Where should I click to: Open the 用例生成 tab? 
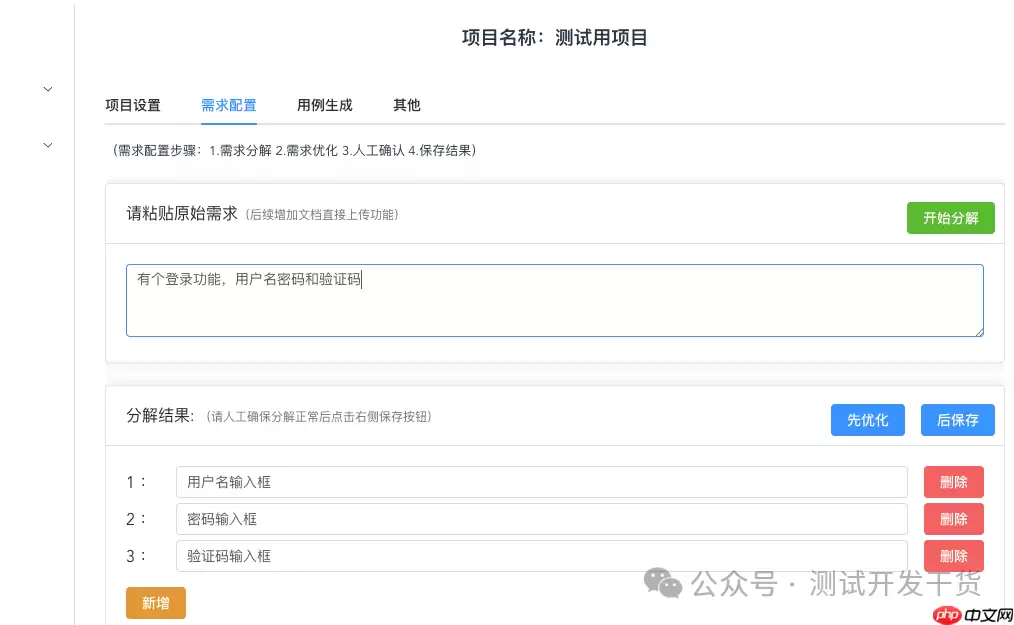coord(324,105)
